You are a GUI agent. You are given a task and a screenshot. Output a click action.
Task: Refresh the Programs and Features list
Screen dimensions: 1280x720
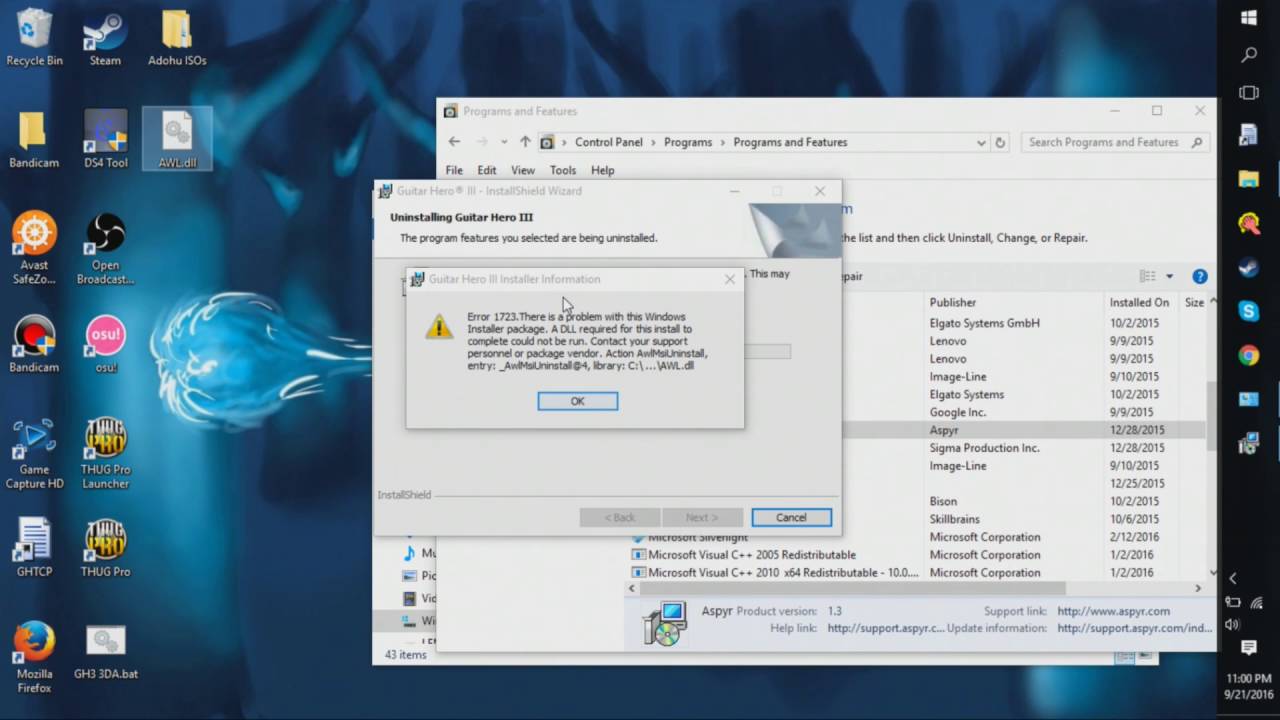pos(1000,142)
